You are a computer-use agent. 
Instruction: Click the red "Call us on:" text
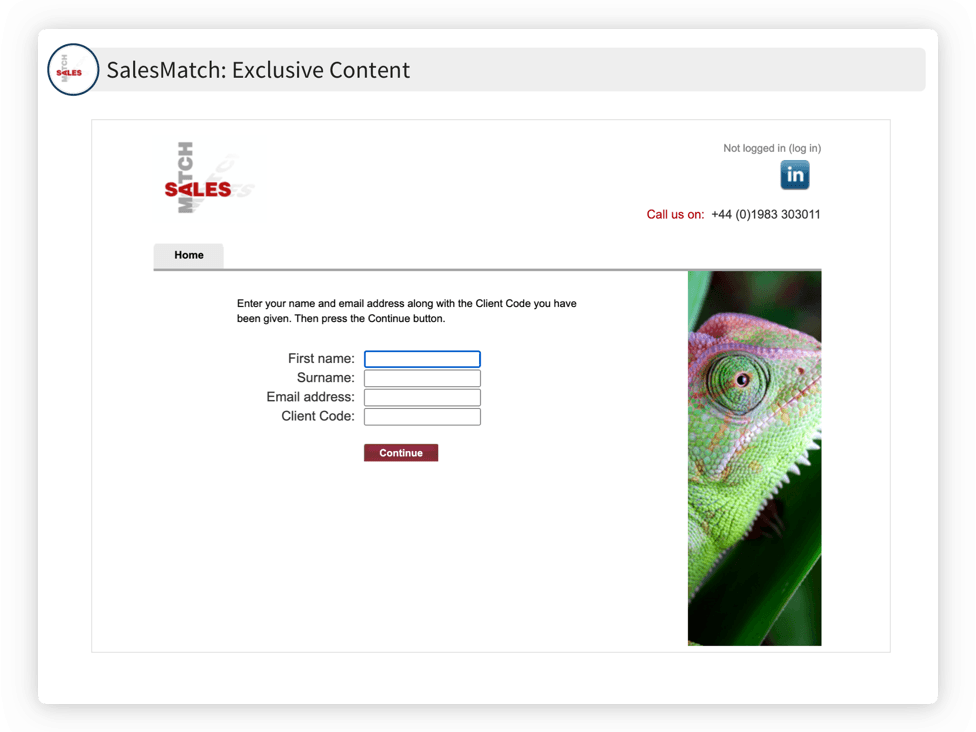tap(675, 215)
